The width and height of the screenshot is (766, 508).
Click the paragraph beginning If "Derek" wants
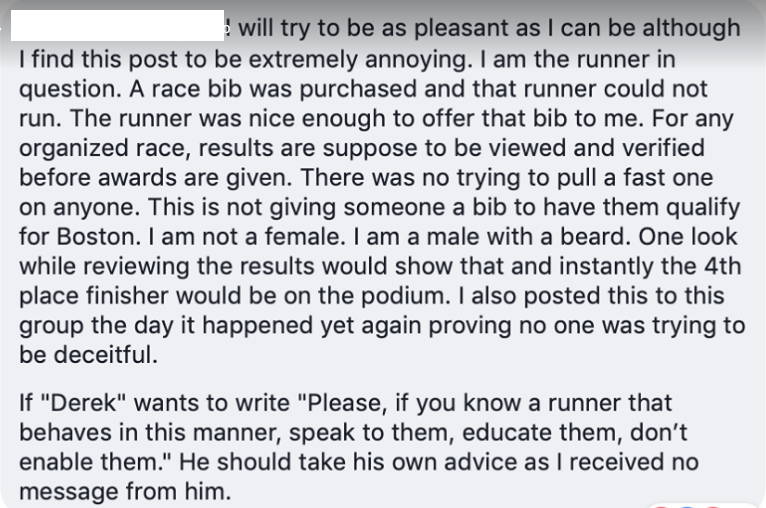pyautogui.click(x=359, y=447)
